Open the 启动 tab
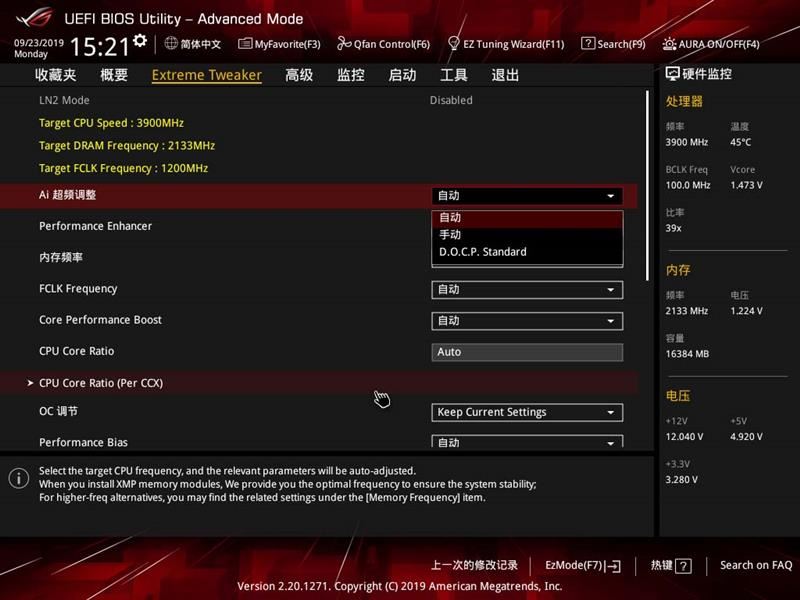The width and height of the screenshot is (800, 600). click(402, 75)
